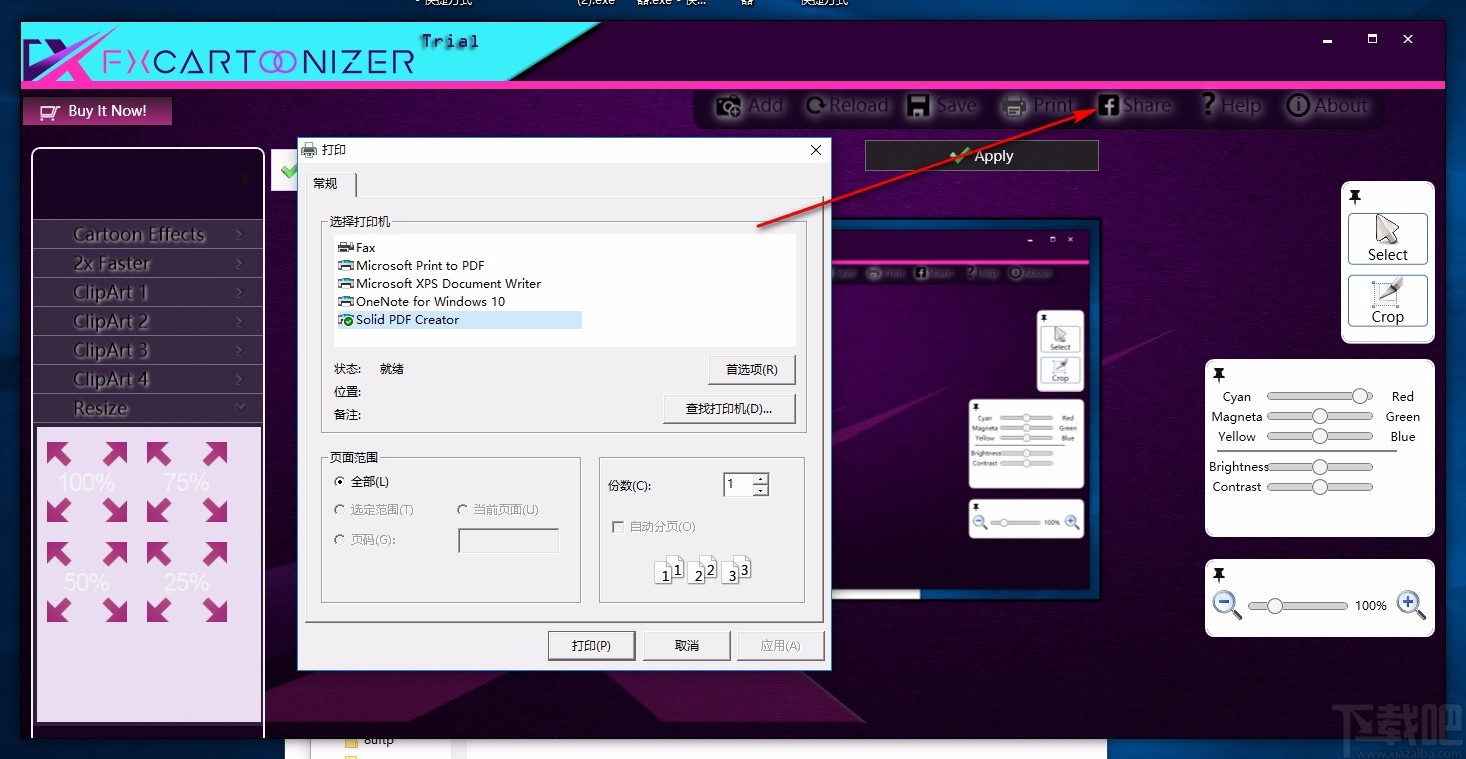
Task: Increase the copies count with up arrow
Action: [x=761, y=479]
